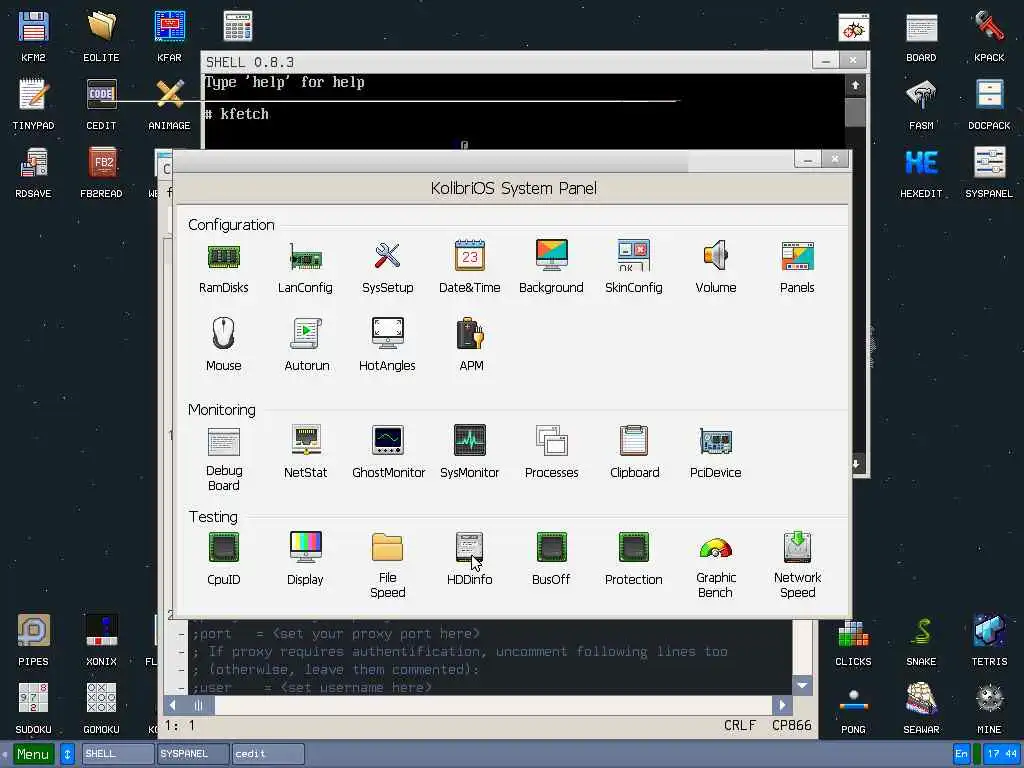Open FB2READ book reader icon
The image size is (1024, 768).
tap(101, 172)
